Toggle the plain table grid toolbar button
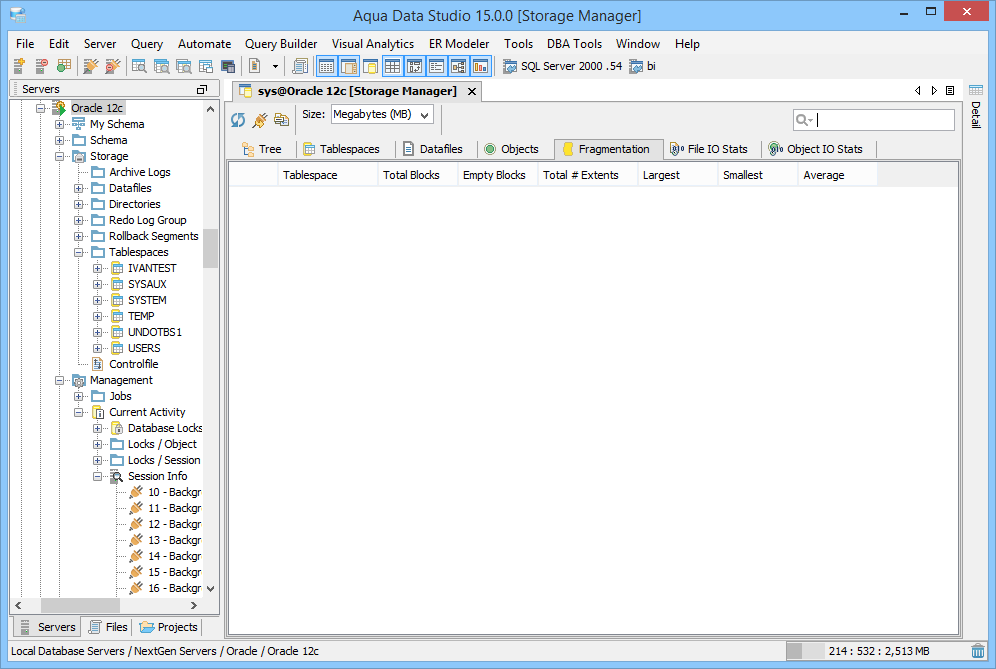The width and height of the screenshot is (996, 669). point(393,65)
